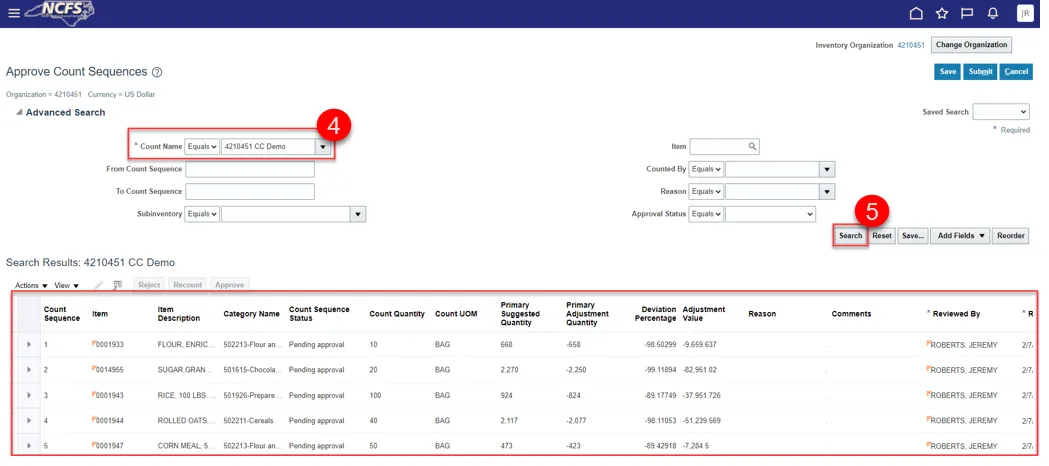Click the Detach table icon
This screenshot has width=1049, height=466.
[118, 285]
